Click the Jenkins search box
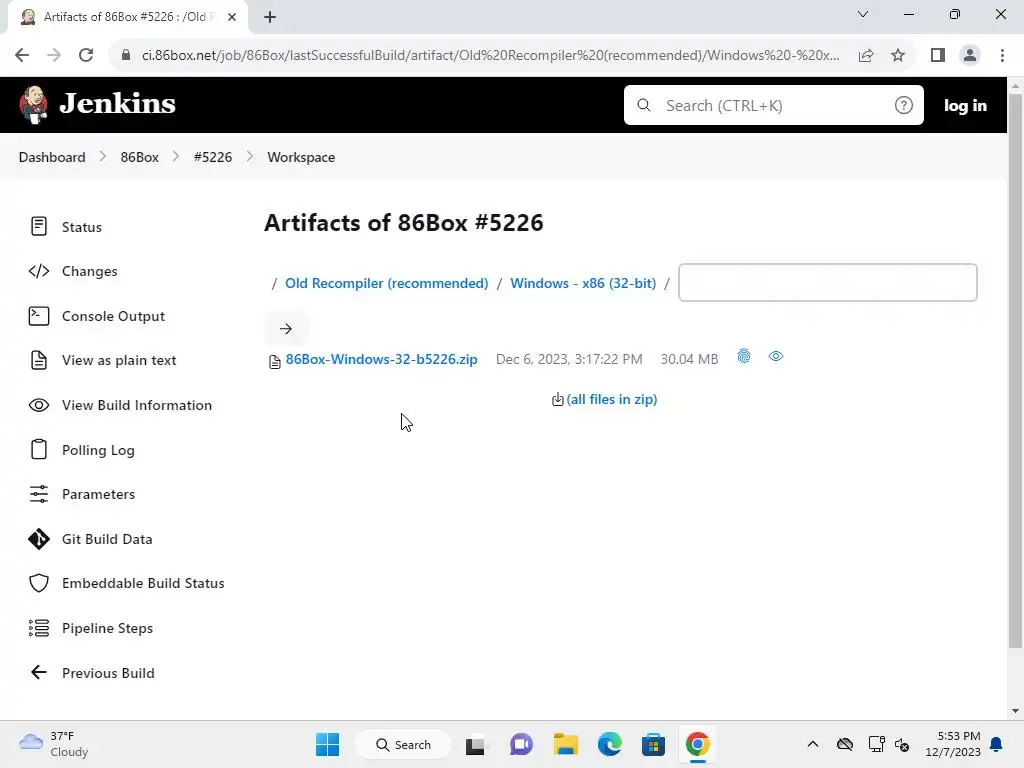Screen dimensions: 1024x768 (x=773, y=105)
